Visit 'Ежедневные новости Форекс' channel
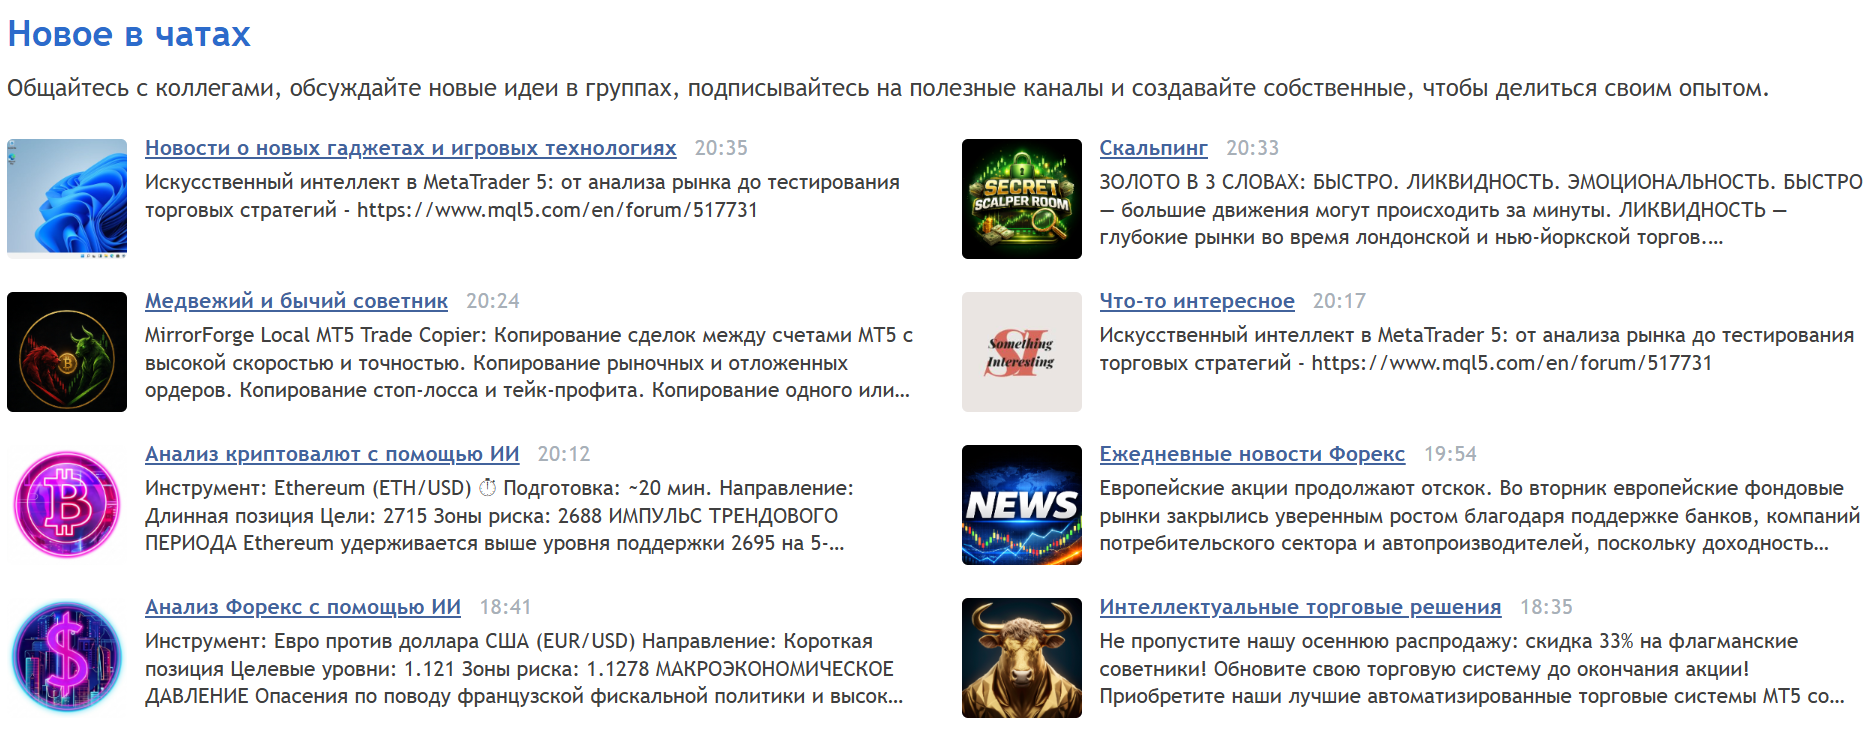Viewport: 1876px width, 738px height. 1252,454
